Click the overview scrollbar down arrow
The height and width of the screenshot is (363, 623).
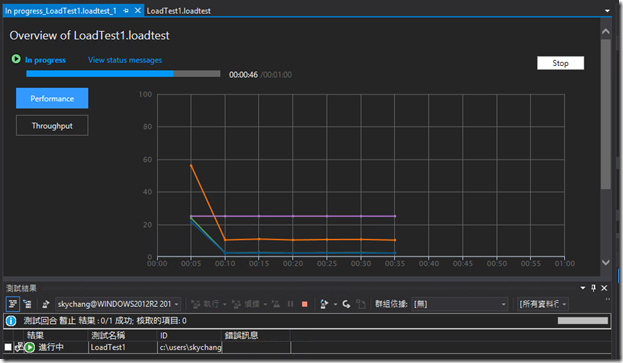point(606,262)
